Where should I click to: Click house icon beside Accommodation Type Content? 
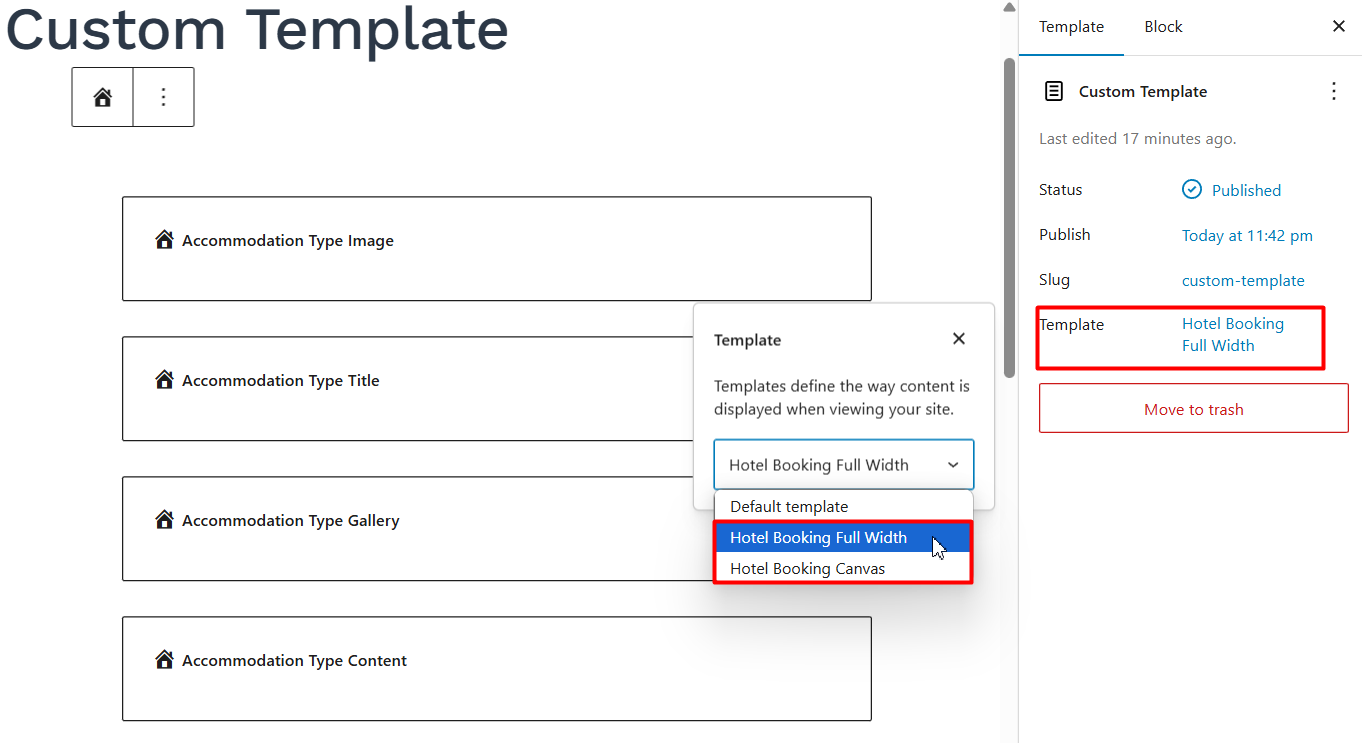pos(165,660)
